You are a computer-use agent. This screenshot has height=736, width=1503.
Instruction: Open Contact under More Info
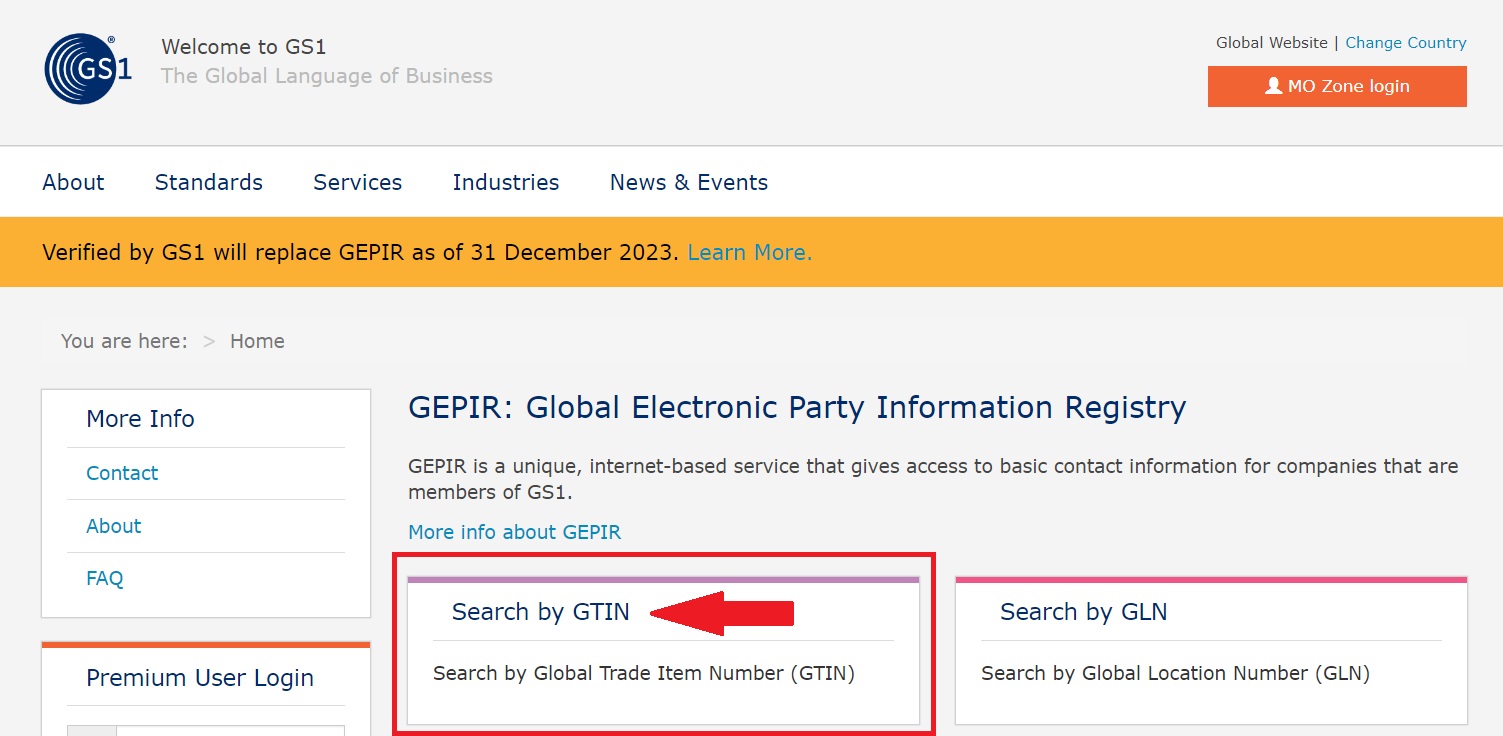coord(122,473)
